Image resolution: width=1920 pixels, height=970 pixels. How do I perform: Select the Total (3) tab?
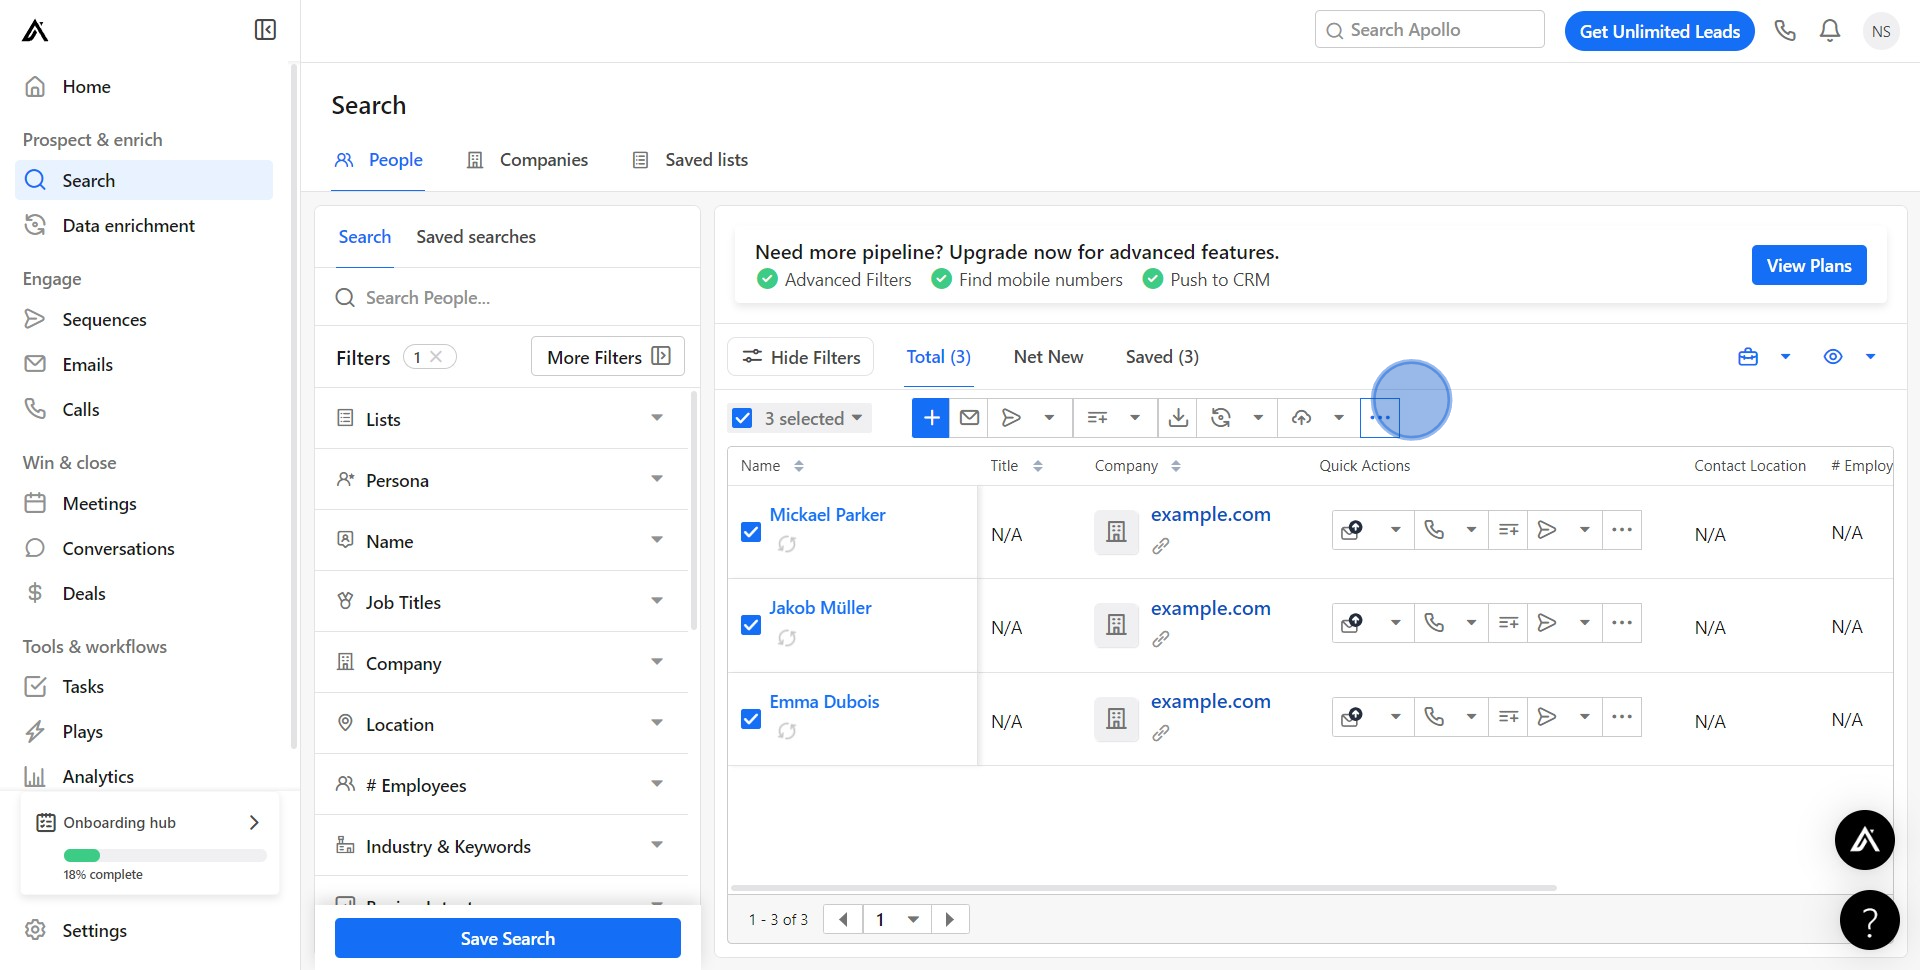coord(938,357)
